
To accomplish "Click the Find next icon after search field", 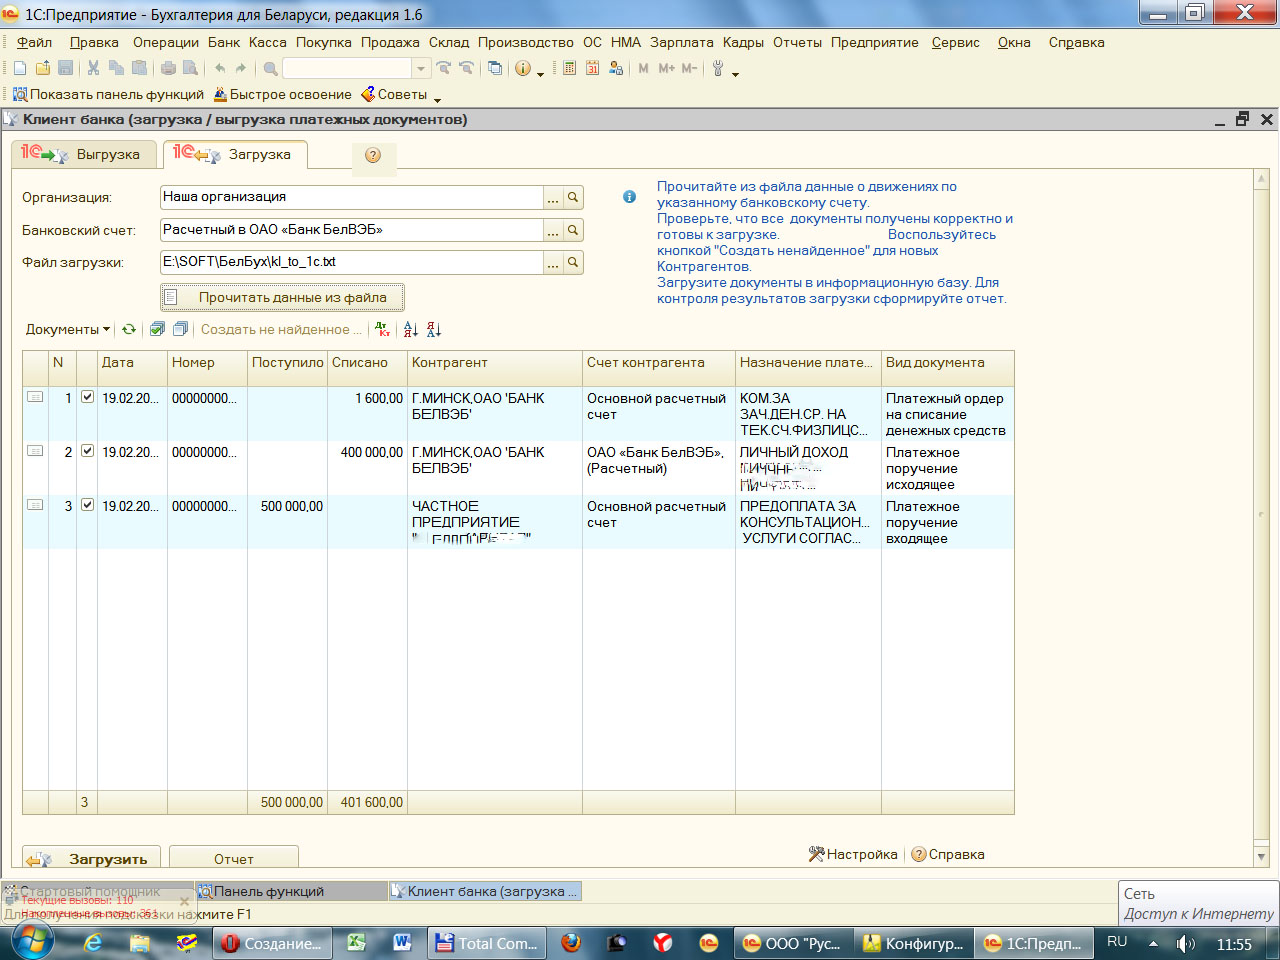I will (x=443, y=68).
